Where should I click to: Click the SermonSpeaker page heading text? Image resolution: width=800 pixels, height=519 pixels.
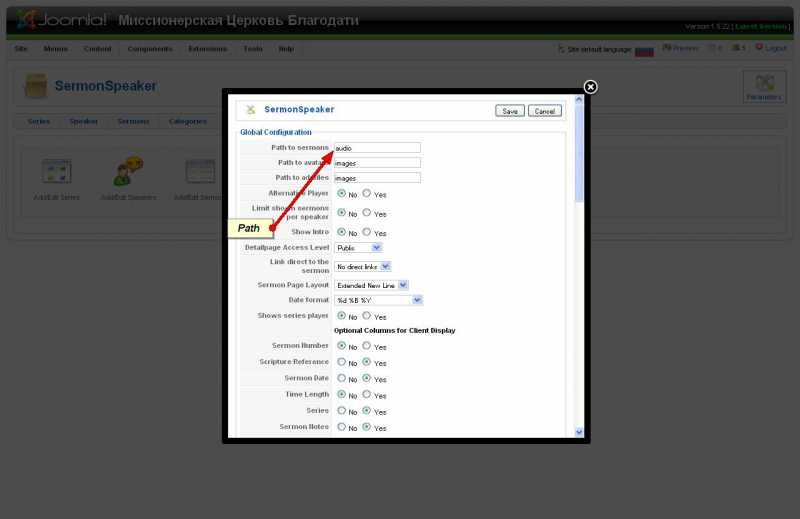point(106,86)
